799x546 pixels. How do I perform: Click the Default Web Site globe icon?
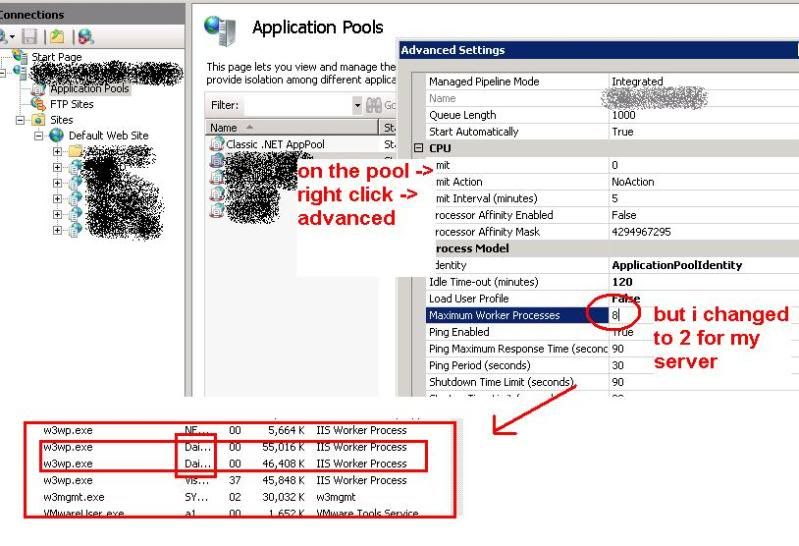57,135
